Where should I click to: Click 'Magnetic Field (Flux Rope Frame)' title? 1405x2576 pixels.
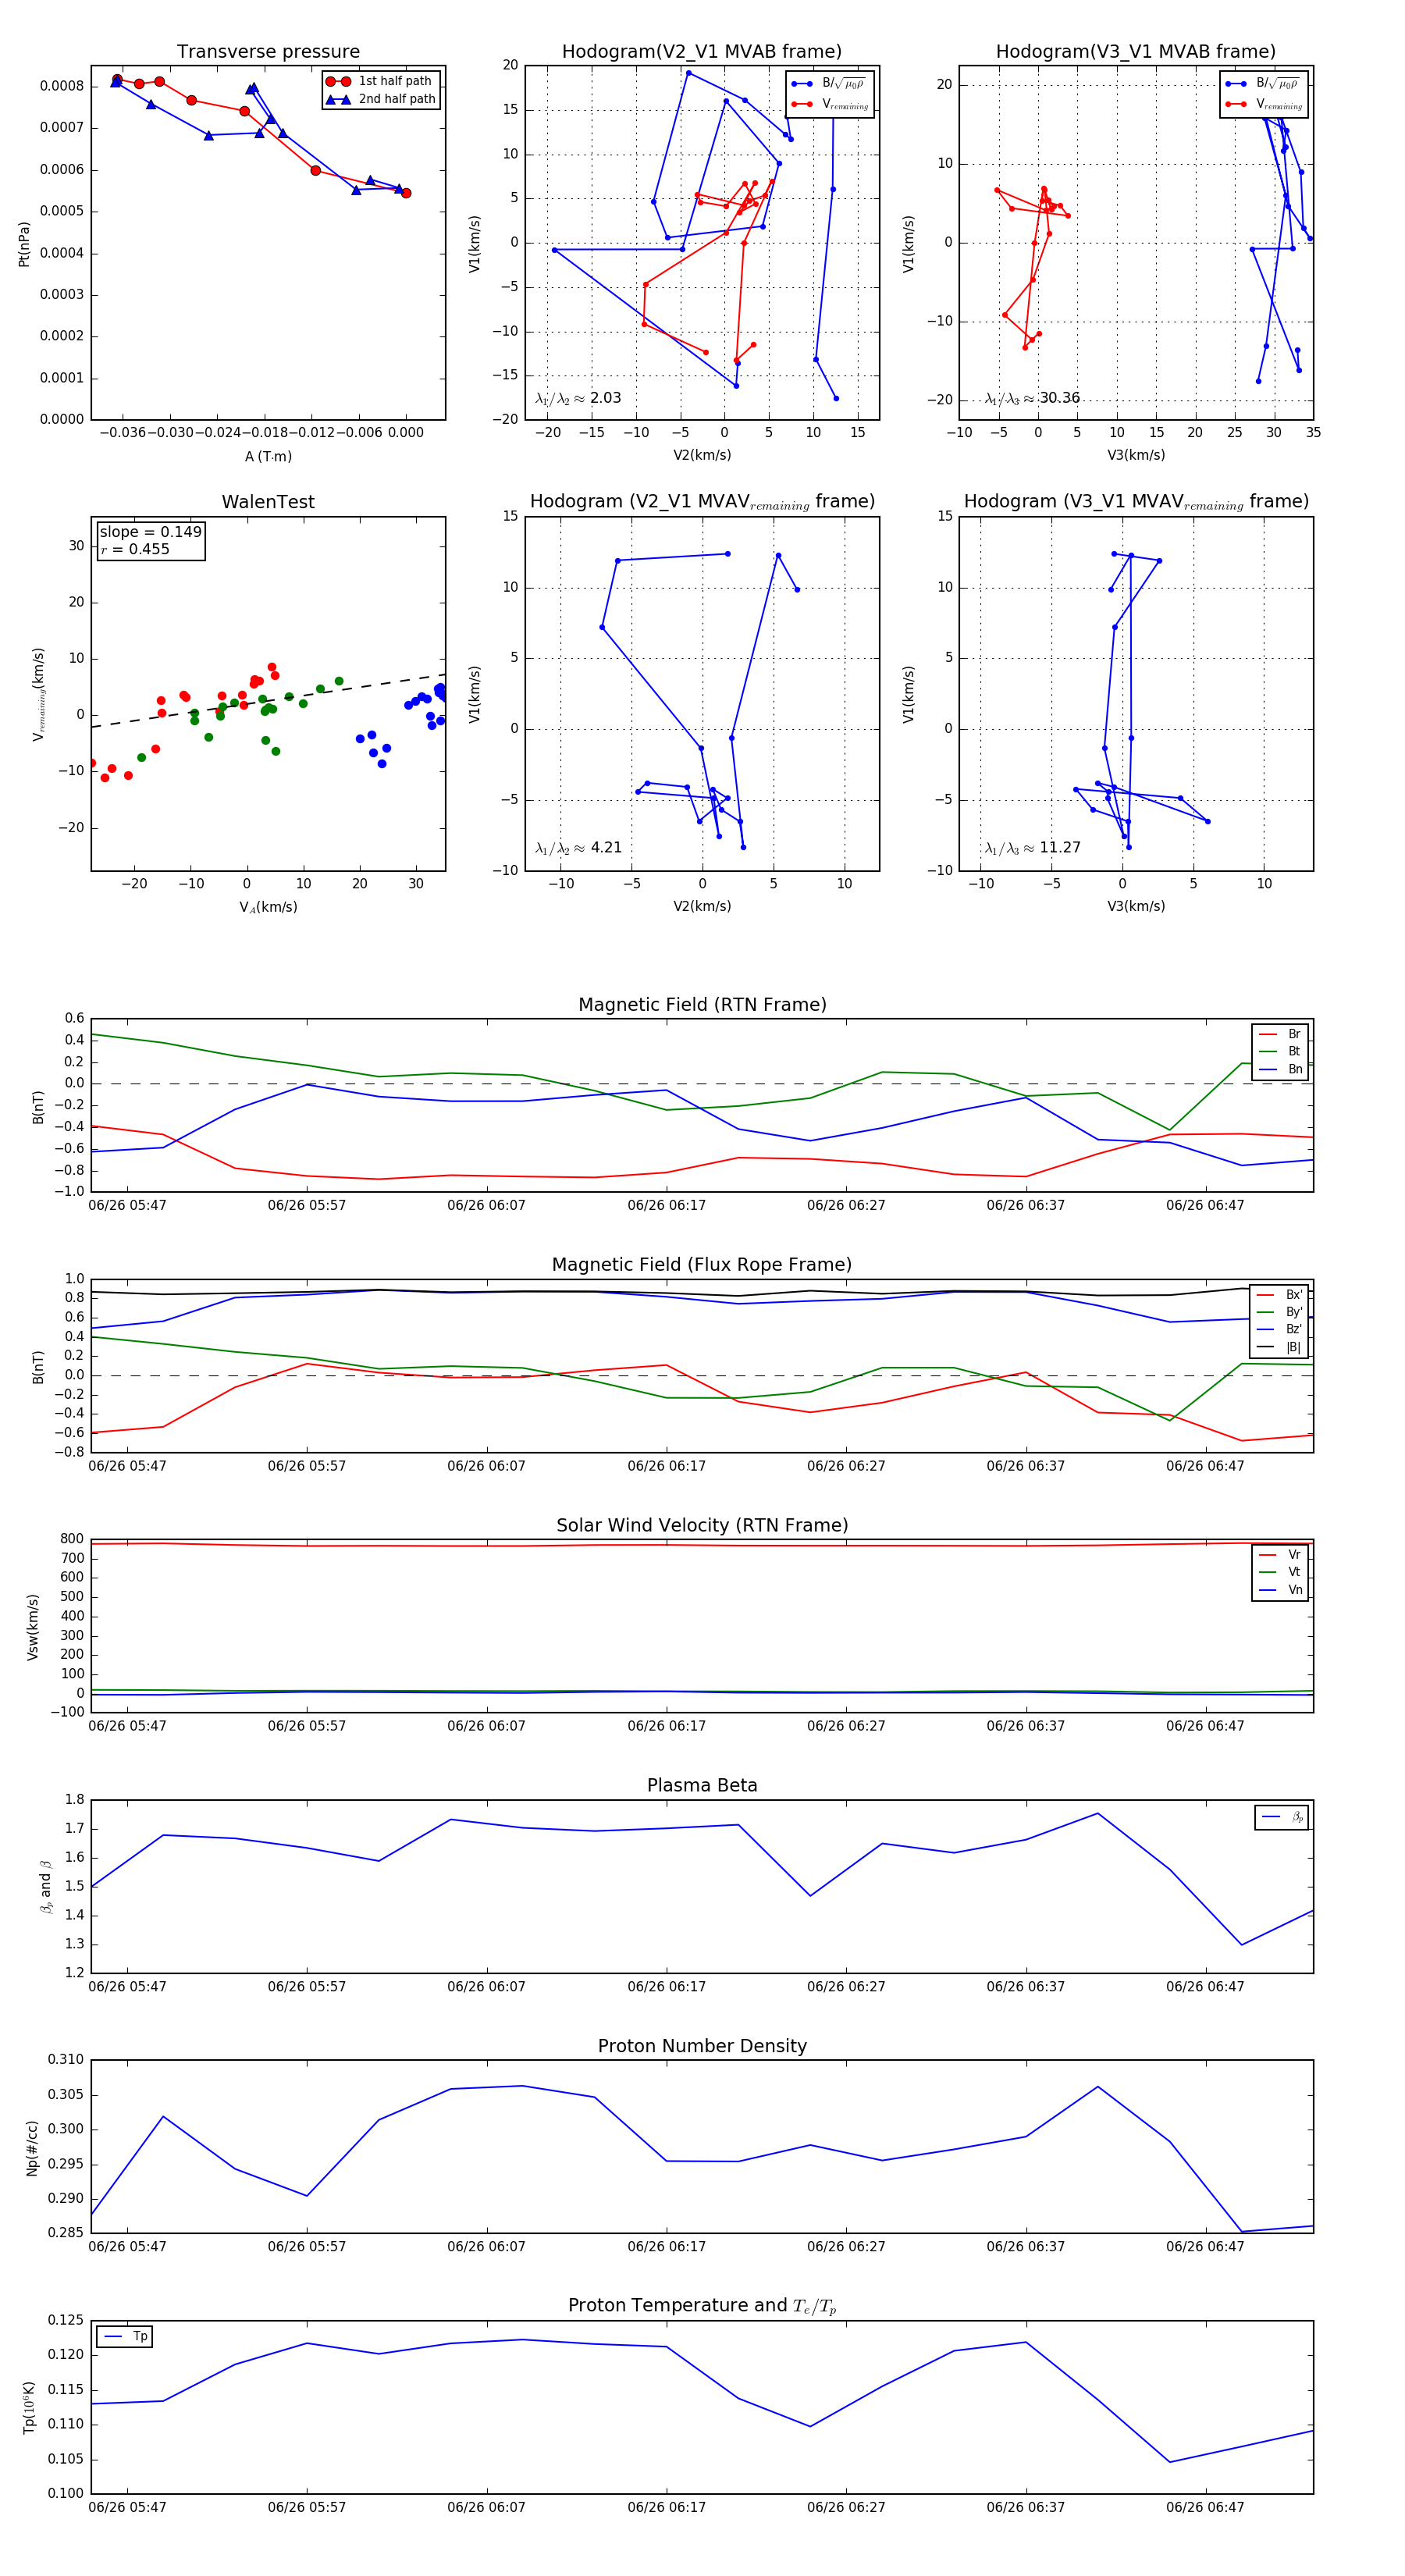click(702, 1265)
